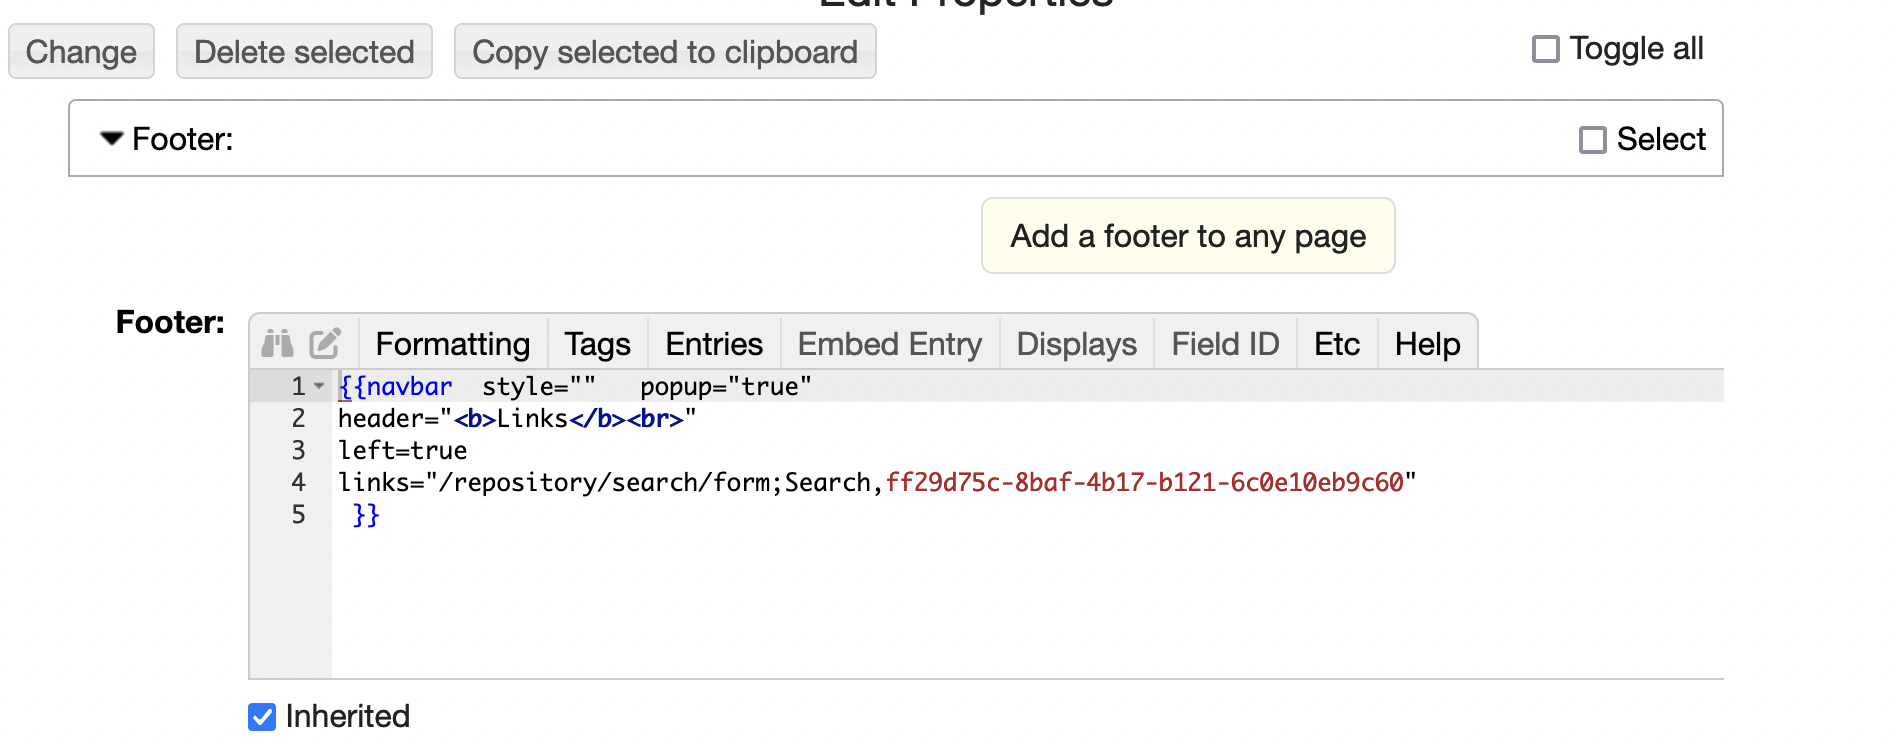Click Delete selected button
The height and width of the screenshot is (752, 1898).
(304, 52)
